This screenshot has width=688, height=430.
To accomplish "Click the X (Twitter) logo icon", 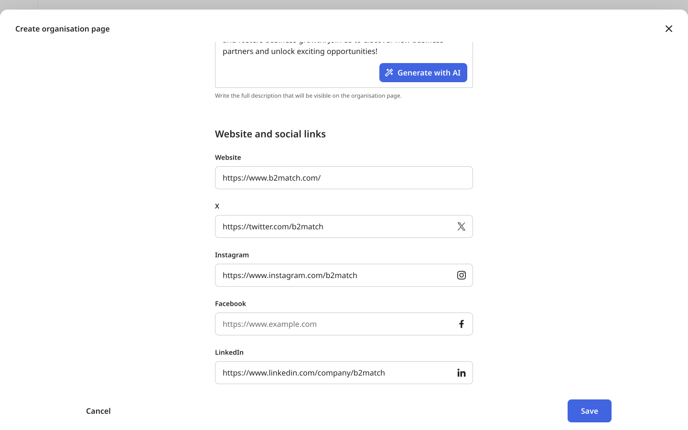I will click(461, 226).
